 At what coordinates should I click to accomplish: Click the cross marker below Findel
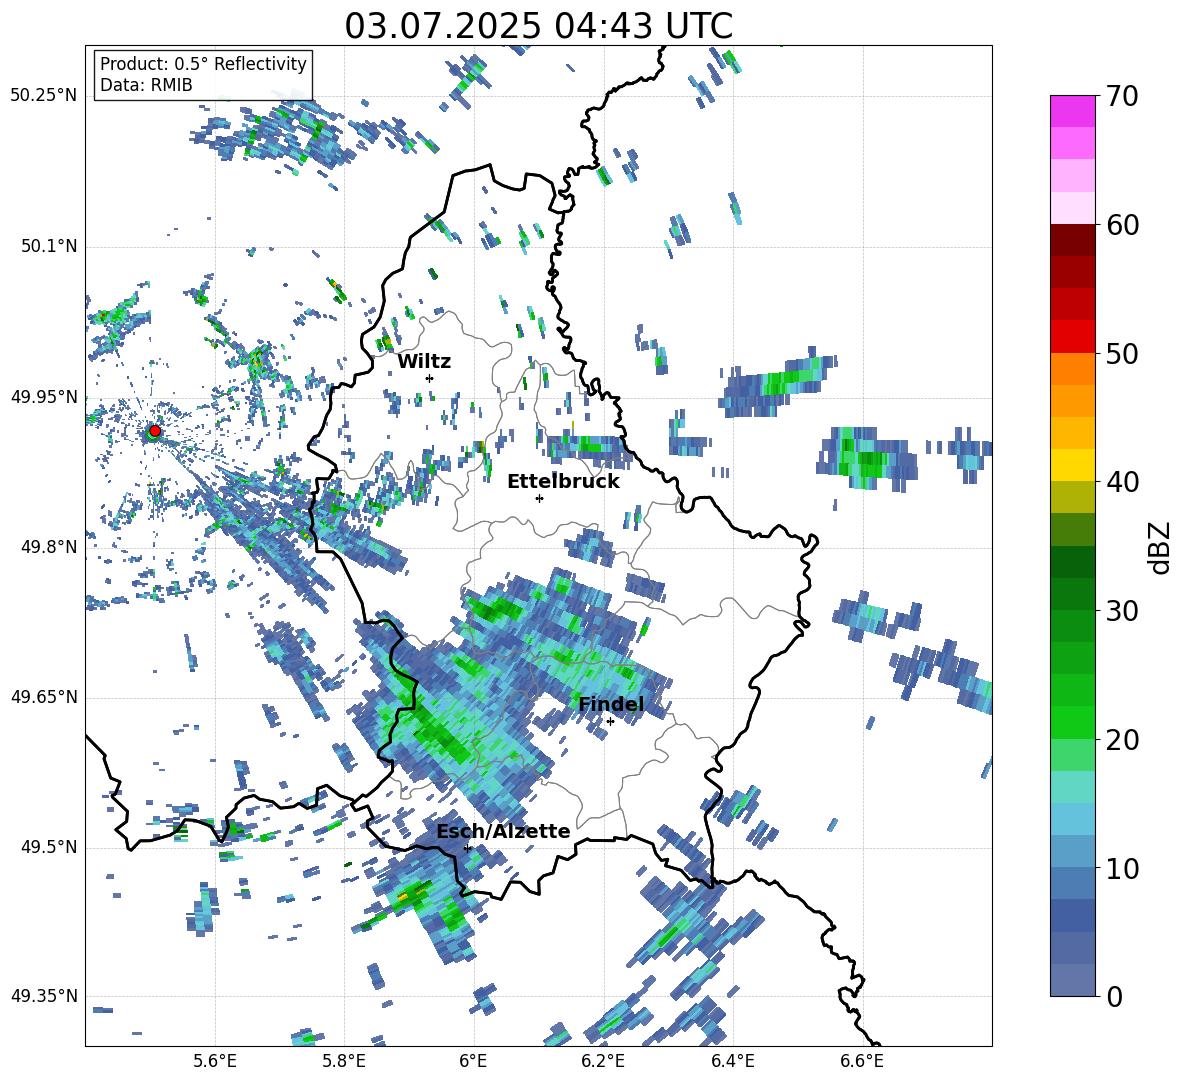[x=610, y=722]
